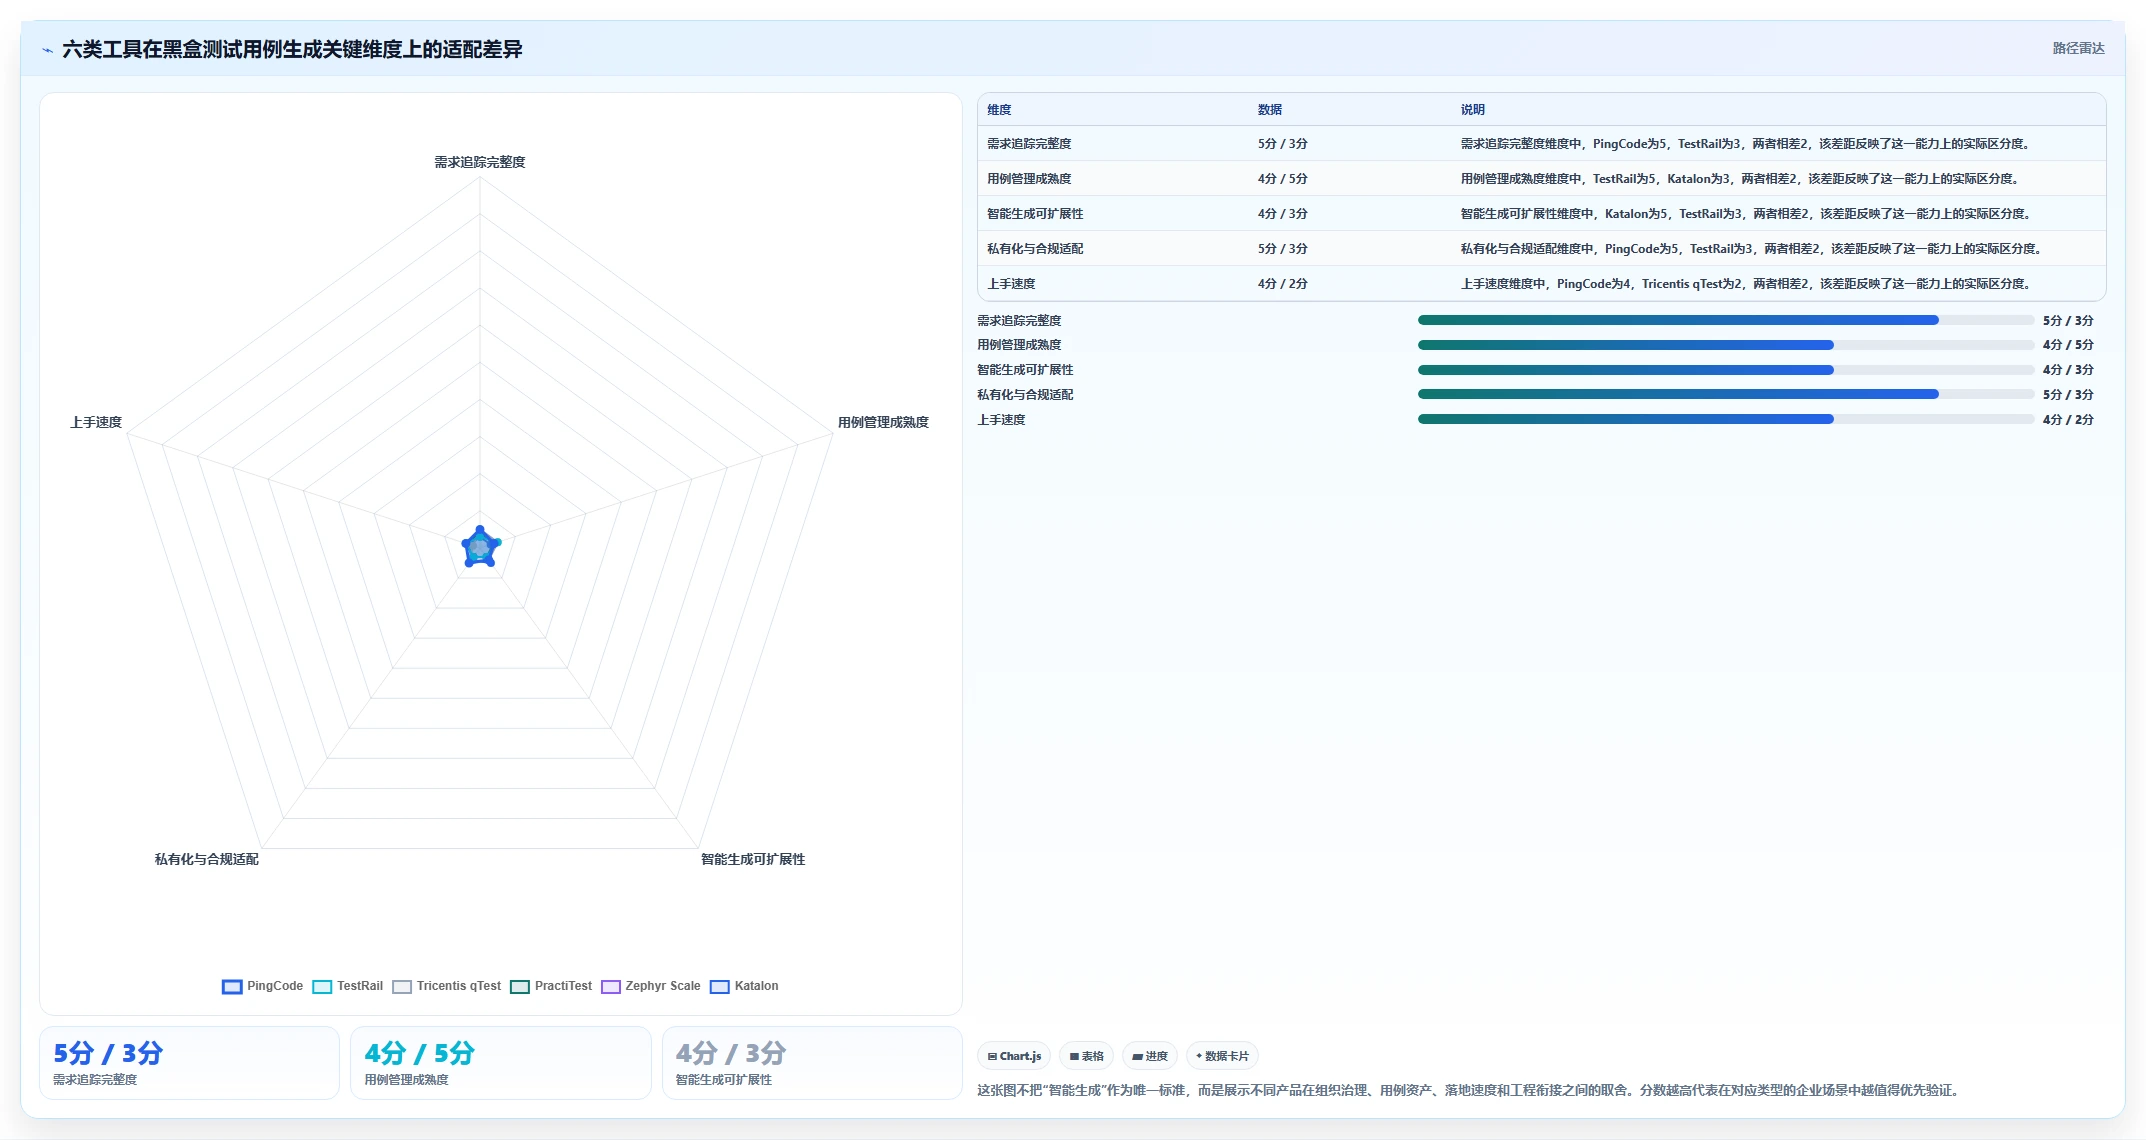Click the title icon beside 六类工具
The height and width of the screenshot is (1140, 2146).
coord(47,50)
